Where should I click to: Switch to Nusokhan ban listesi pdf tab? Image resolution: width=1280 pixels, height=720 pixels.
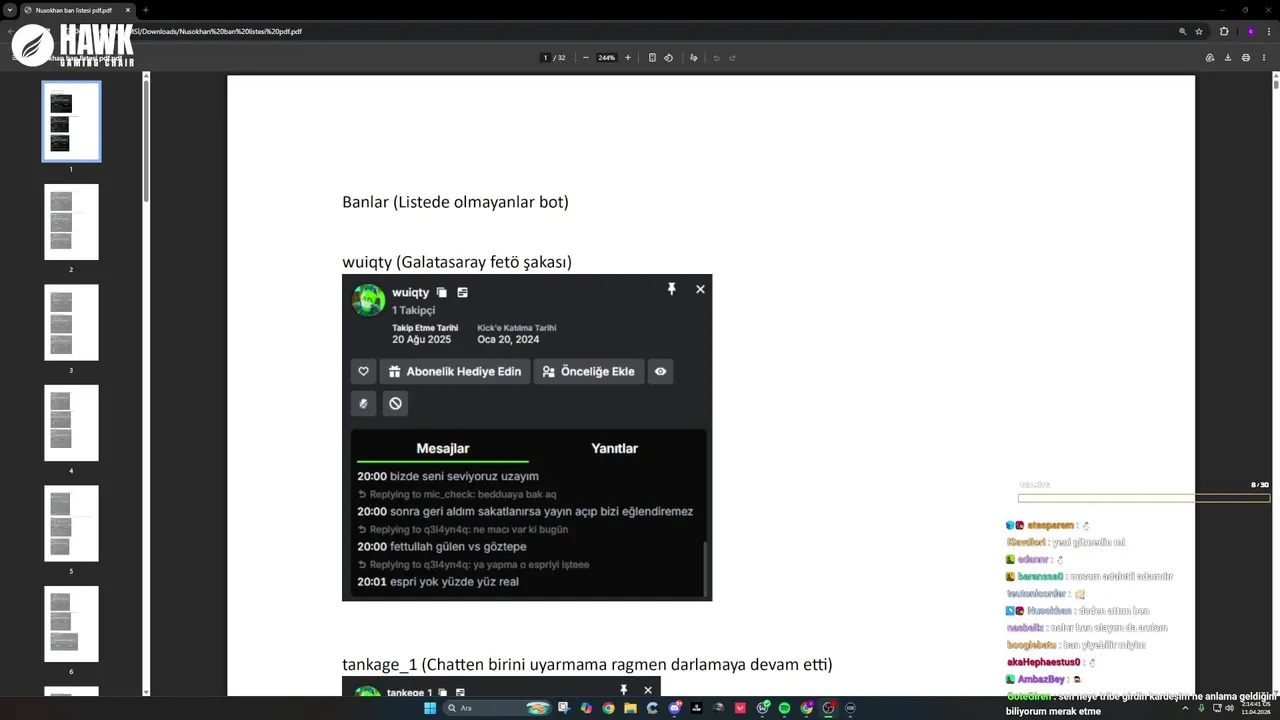(75, 10)
